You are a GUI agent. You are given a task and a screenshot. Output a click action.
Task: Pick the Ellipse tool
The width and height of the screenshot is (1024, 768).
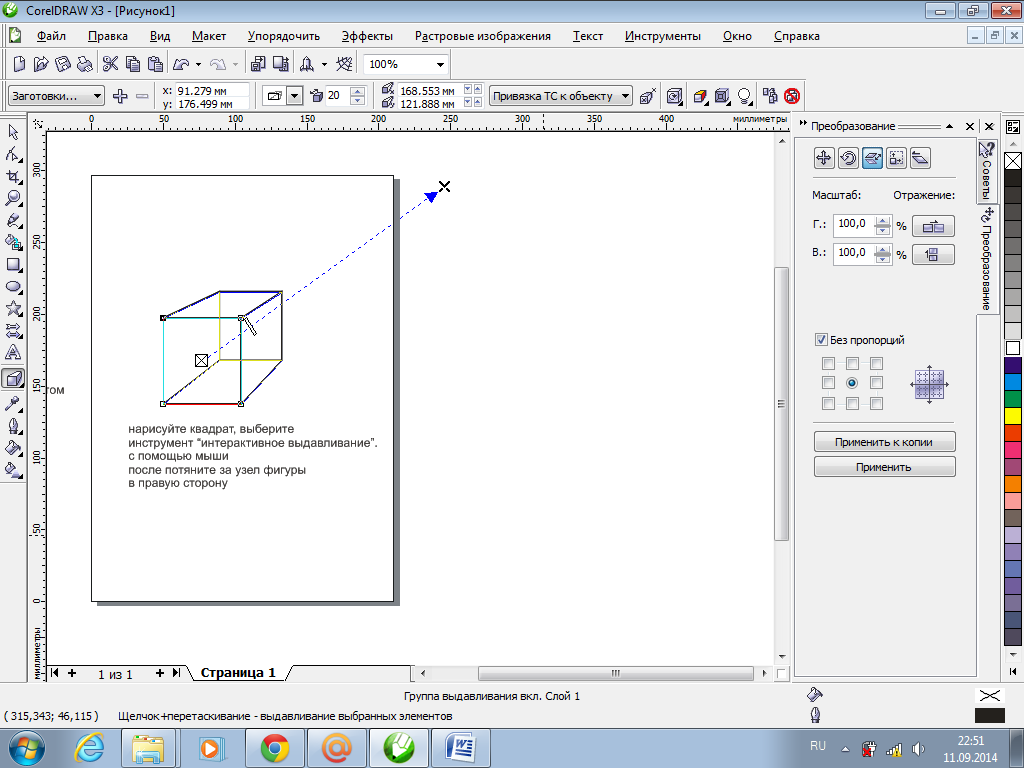click(14, 287)
